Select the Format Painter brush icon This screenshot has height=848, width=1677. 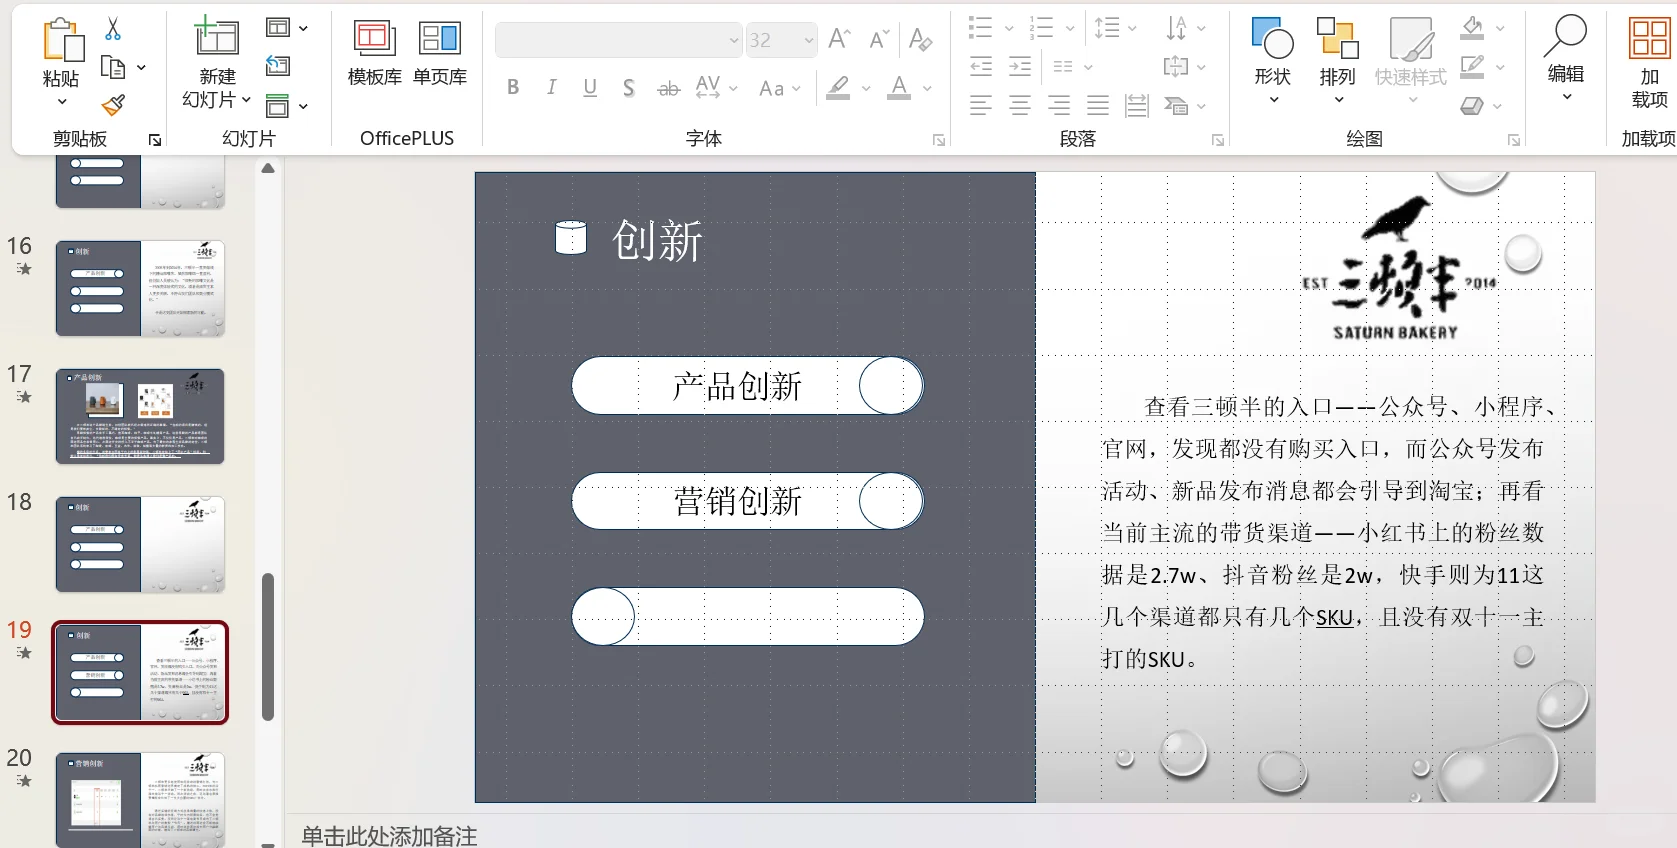(113, 104)
